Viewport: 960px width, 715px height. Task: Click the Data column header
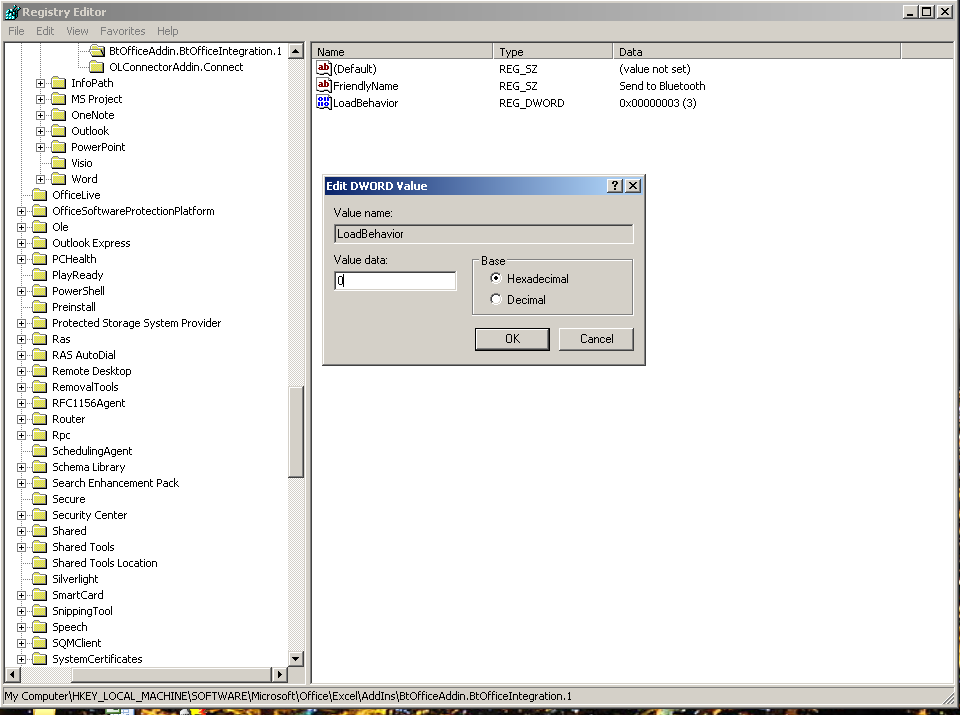[757, 52]
